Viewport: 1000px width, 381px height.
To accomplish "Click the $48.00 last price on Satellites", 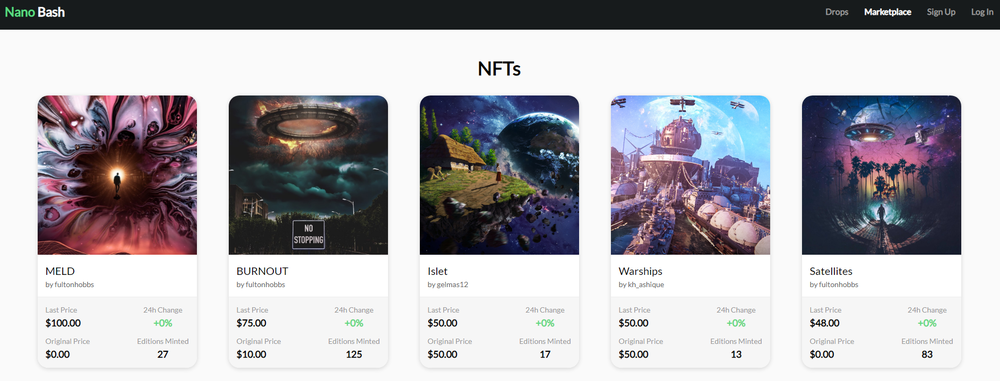I will (825, 323).
